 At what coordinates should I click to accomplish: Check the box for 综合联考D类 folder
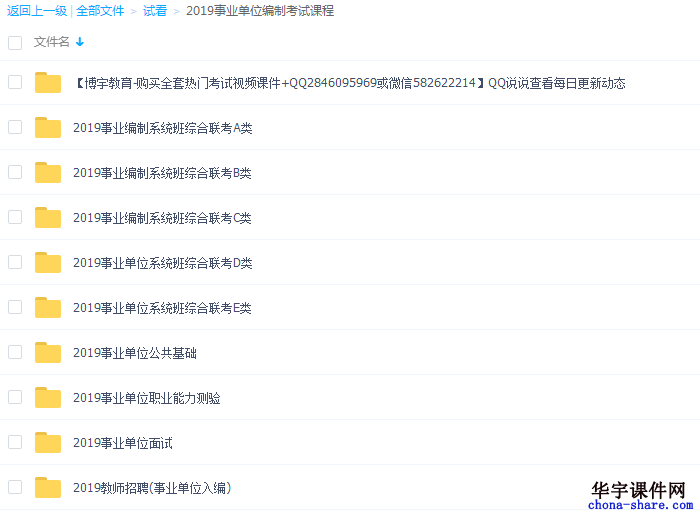click(x=15, y=263)
